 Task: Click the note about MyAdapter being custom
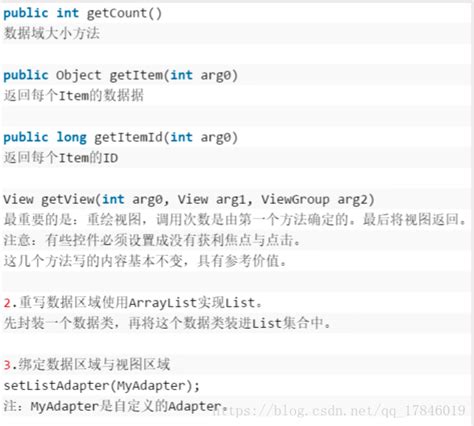tap(116, 406)
